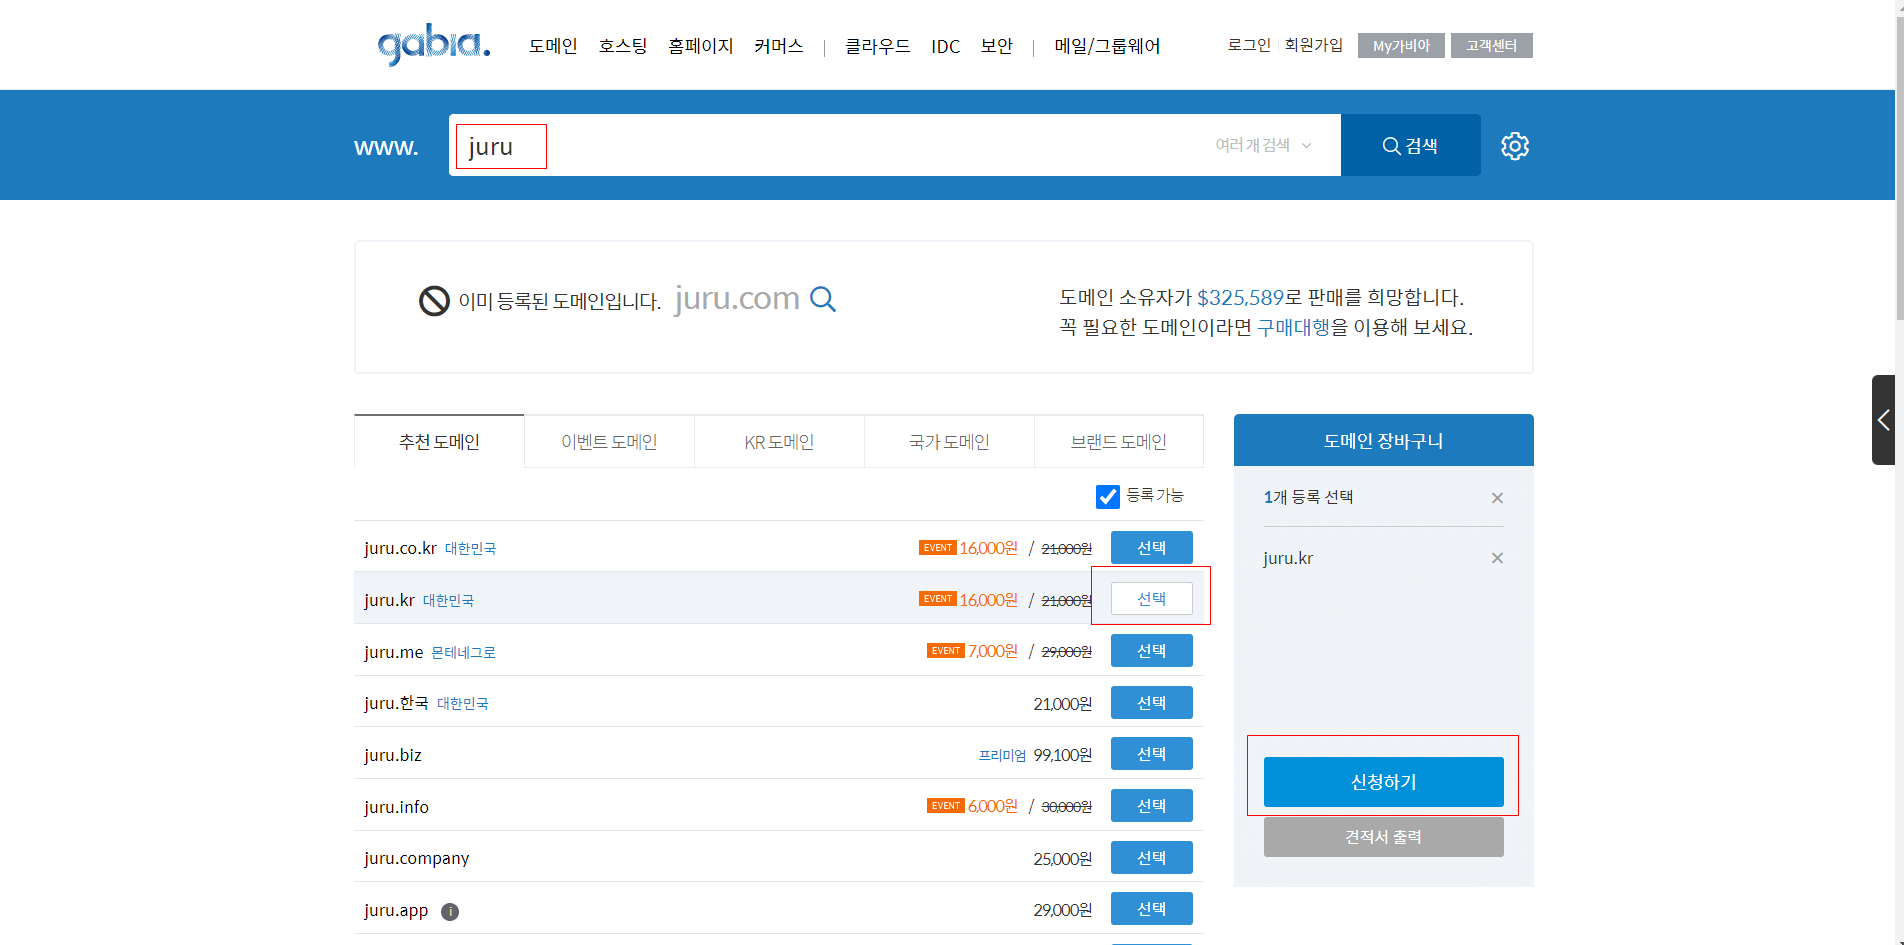The height and width of the screenshot is (945, 1904).
Task: Click the 검색 search button
Action: [1411, 145]
